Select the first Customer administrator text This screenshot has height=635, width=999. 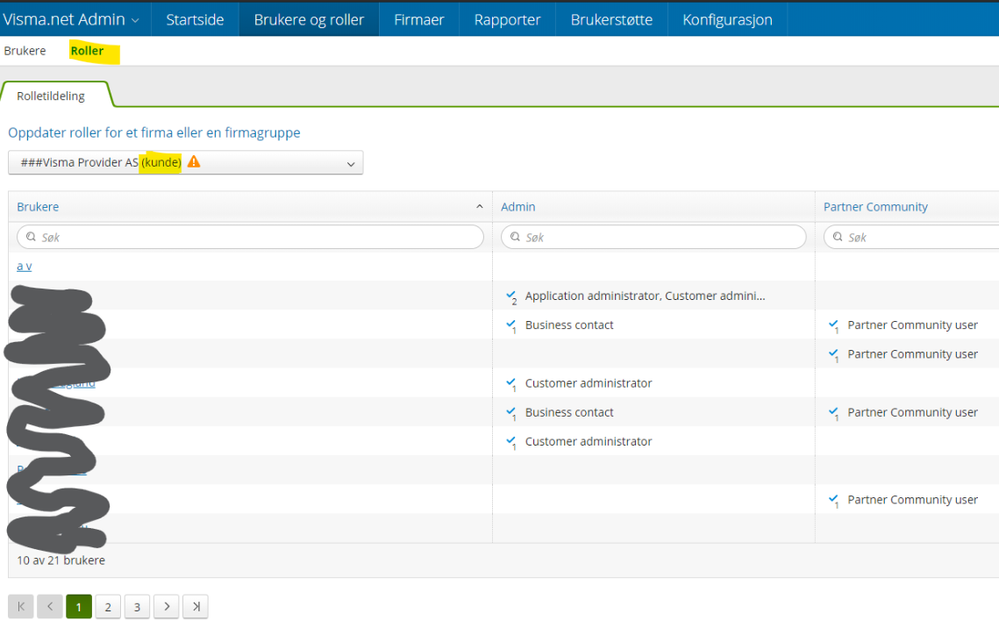(x=588, y=383)
